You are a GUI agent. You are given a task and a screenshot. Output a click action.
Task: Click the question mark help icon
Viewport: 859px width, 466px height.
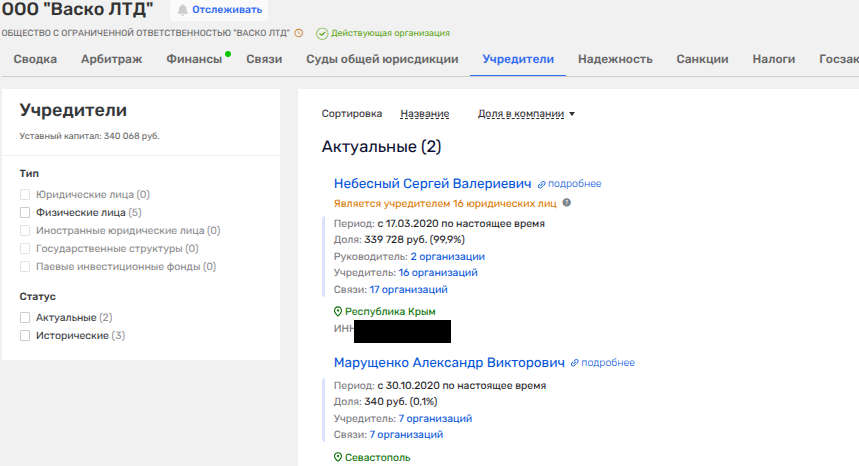coord(567,203)
